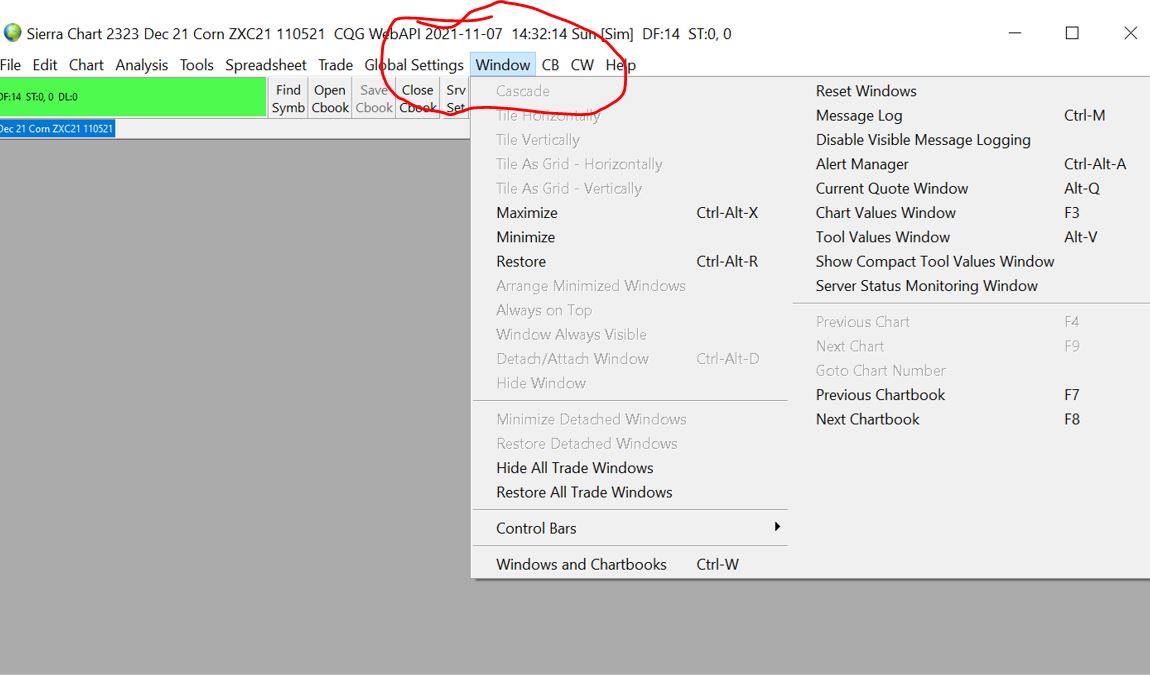Minimize the Sierra Chart window
This screenshot has height=676, width=1150.
click(1014, 33)
